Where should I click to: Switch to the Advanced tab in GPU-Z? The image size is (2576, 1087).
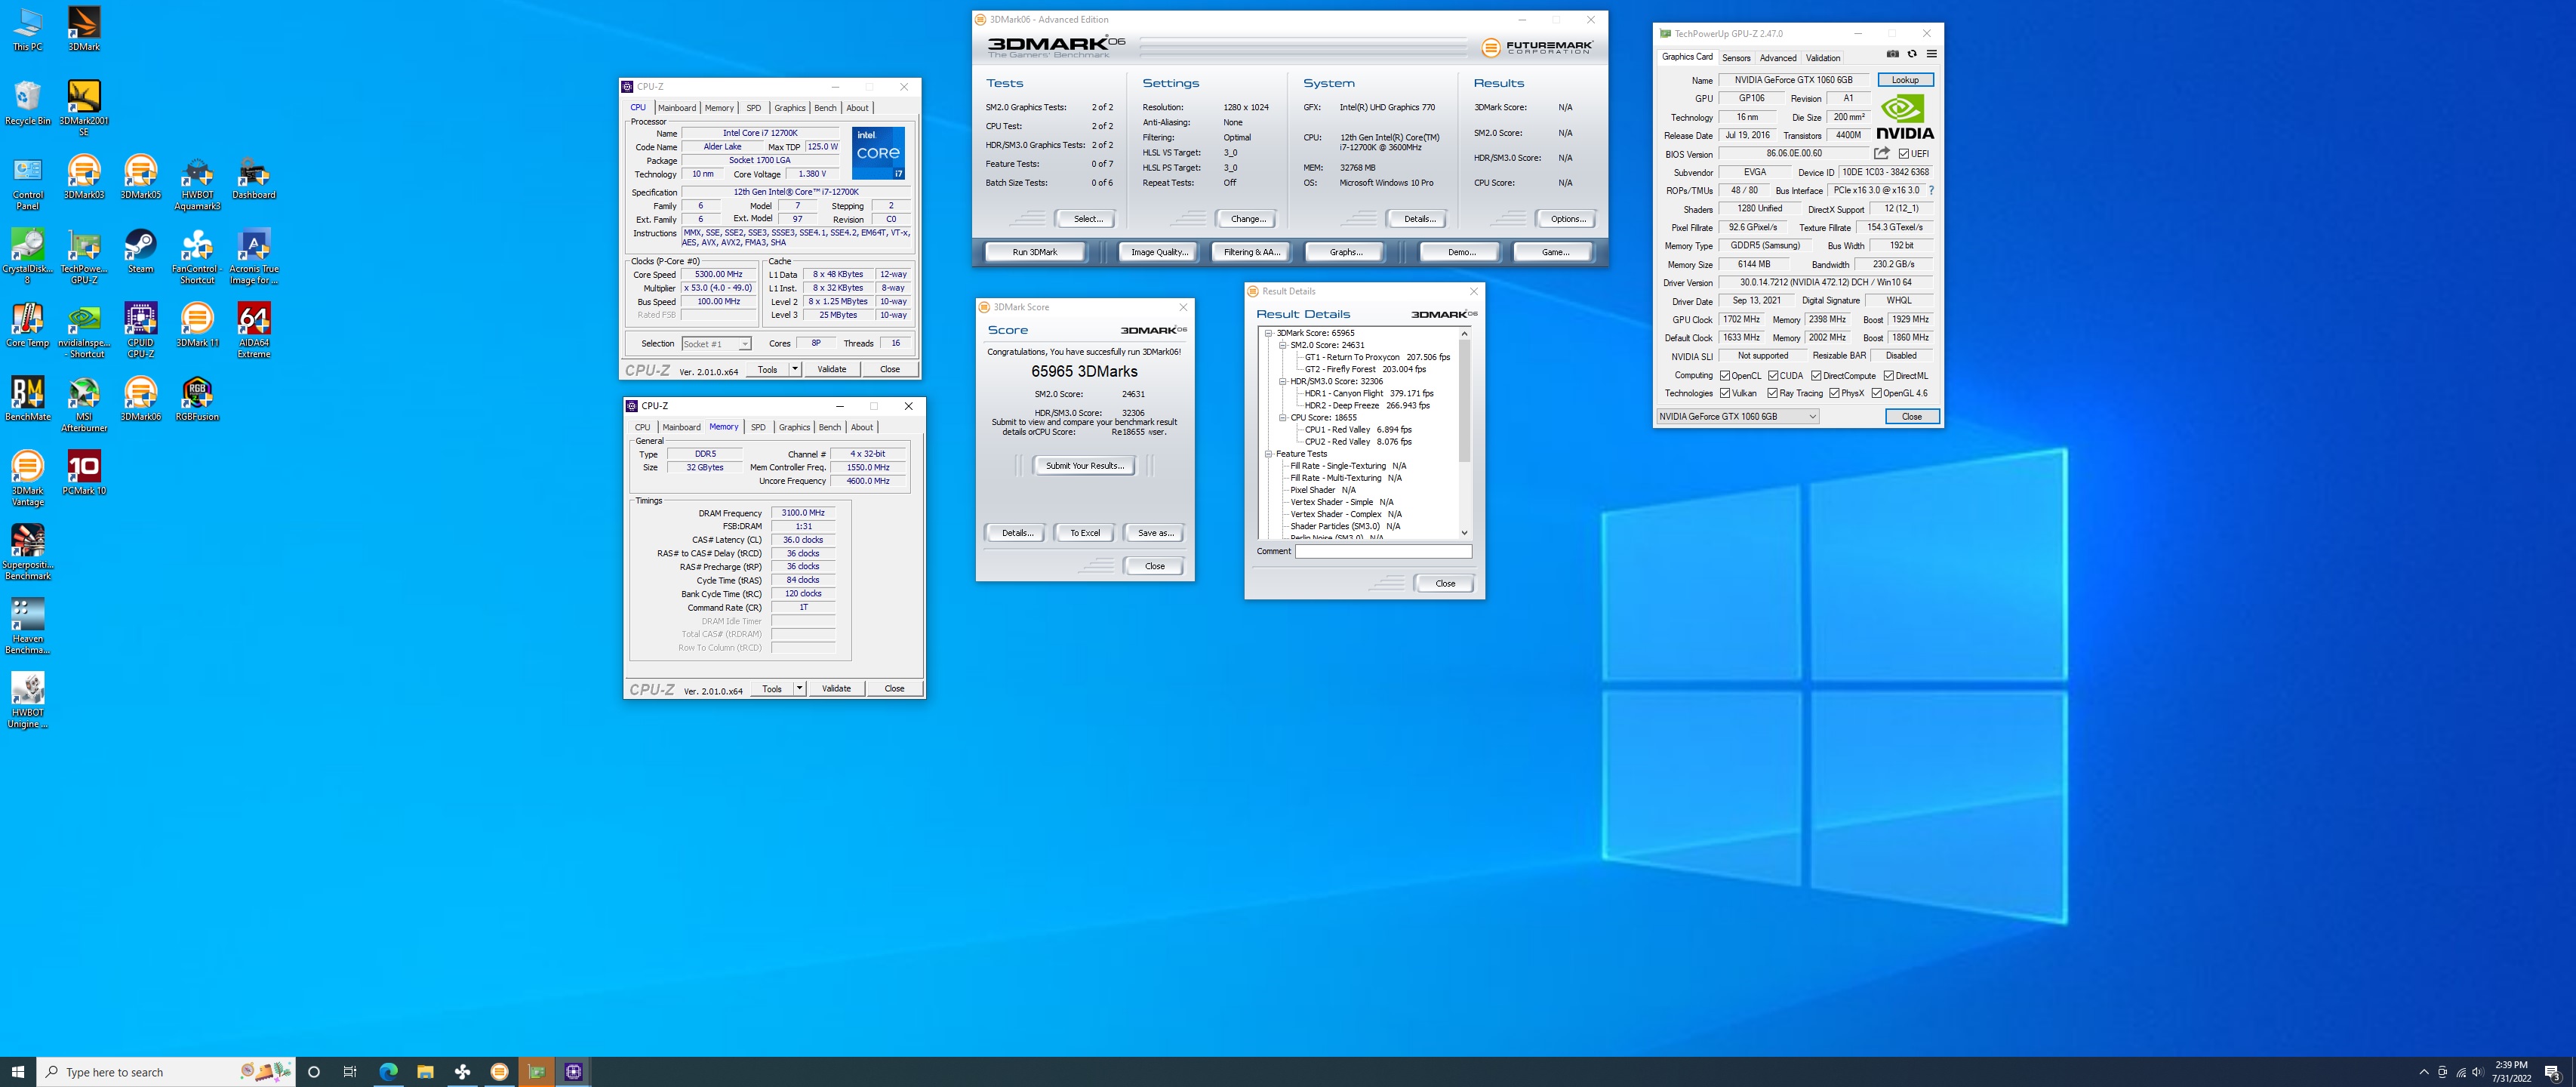coord(1777,58)
